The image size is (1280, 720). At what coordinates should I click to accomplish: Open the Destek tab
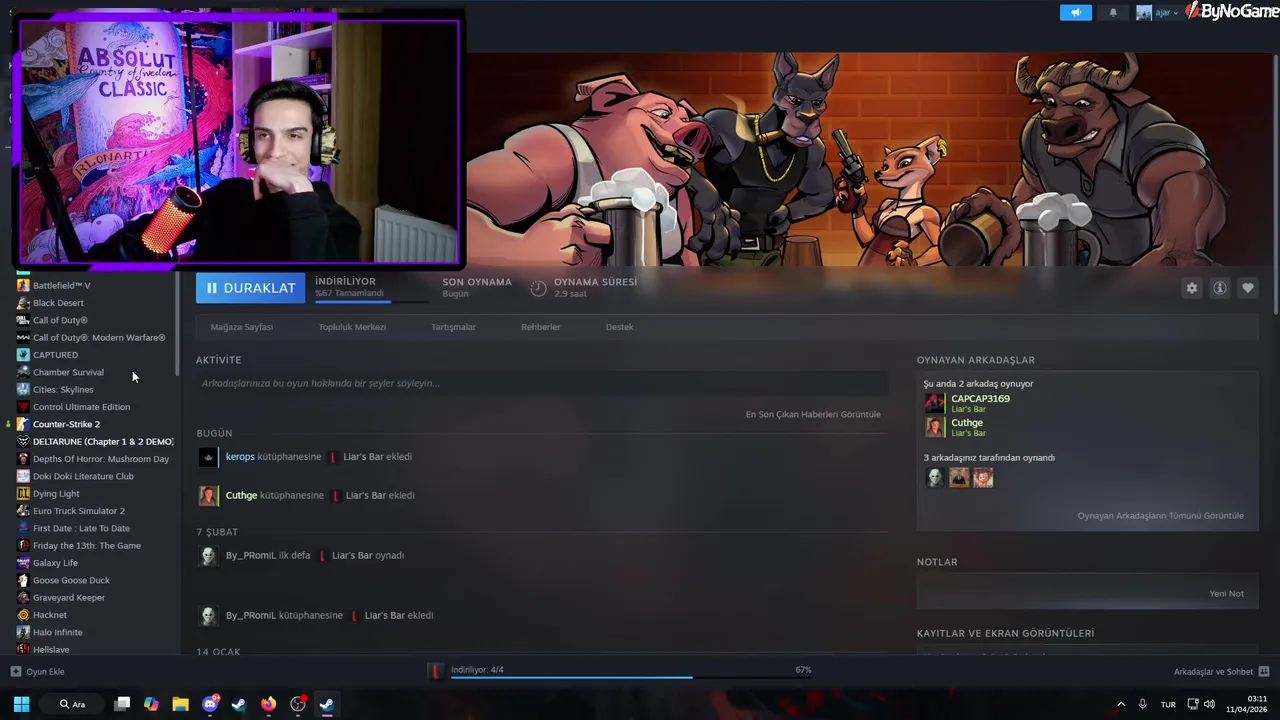tap(619, 327)
